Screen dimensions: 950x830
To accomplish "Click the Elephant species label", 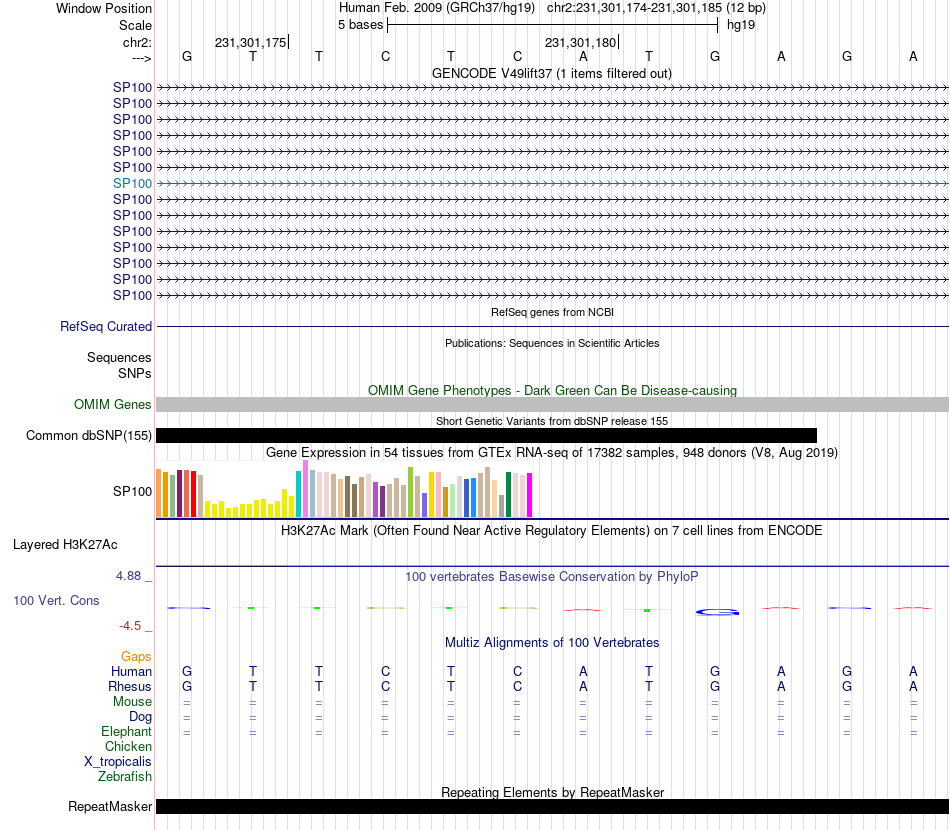I will [x=126, y=731].
